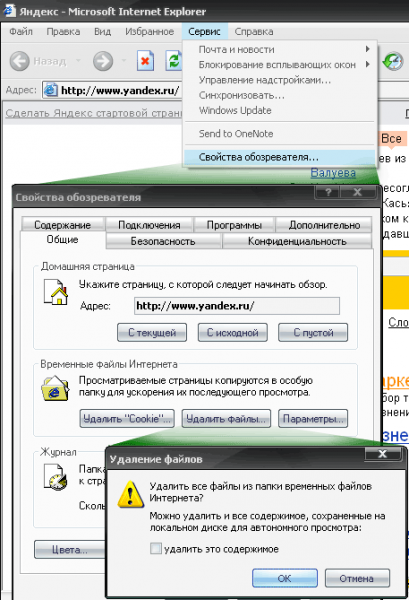The image size is (409, 600).
Task: Click the Валуева link on Yandex page
Action: (333, 173)
